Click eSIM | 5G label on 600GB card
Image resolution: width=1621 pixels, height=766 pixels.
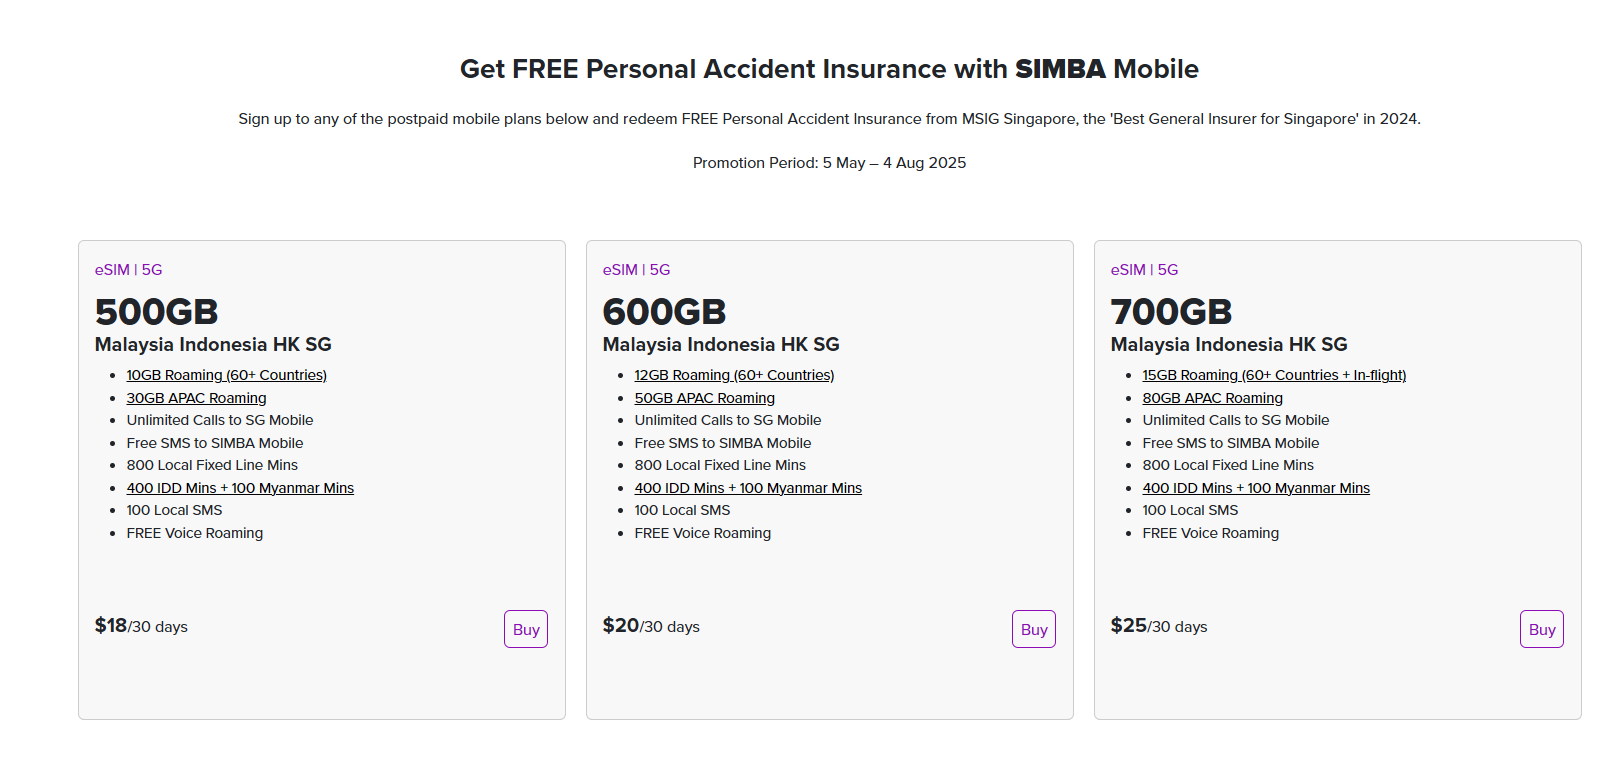coord(636,270)
